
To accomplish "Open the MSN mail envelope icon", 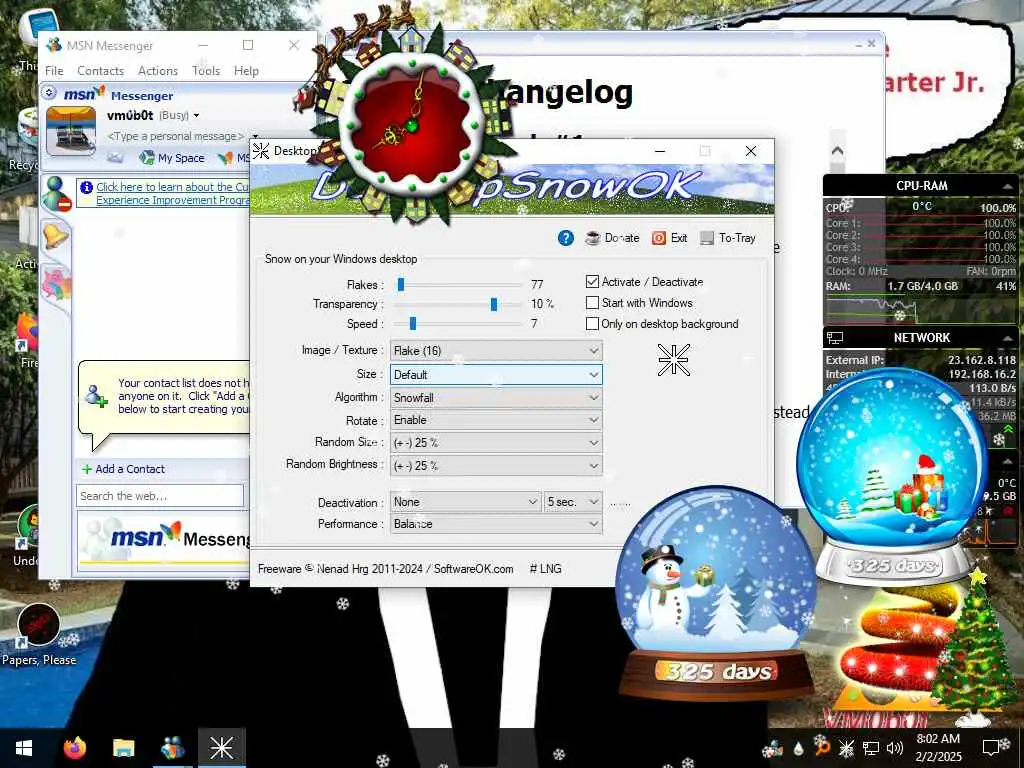I will tap(115, 157).
